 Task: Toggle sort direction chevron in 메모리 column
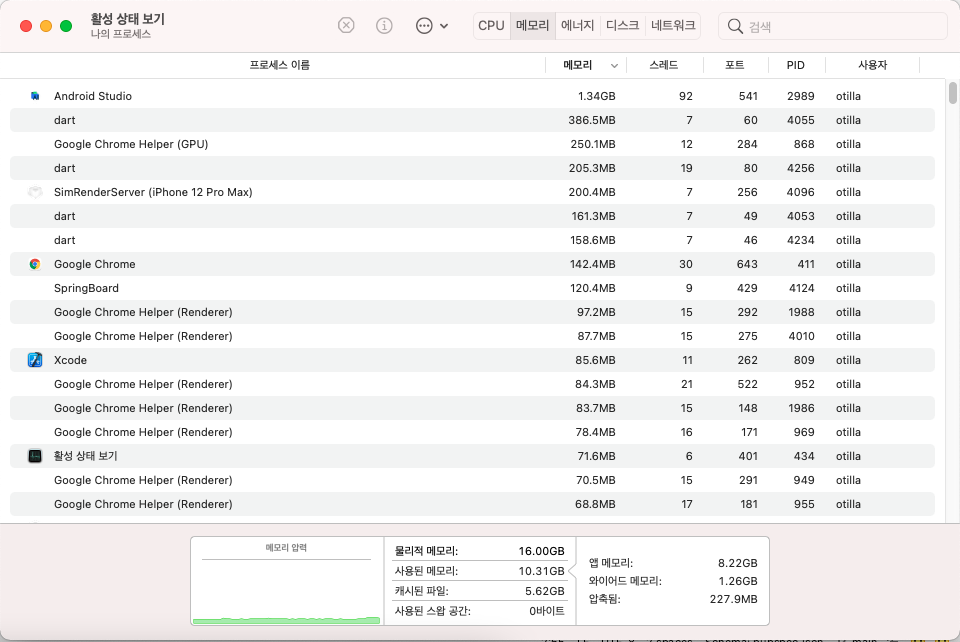point(614,65)
